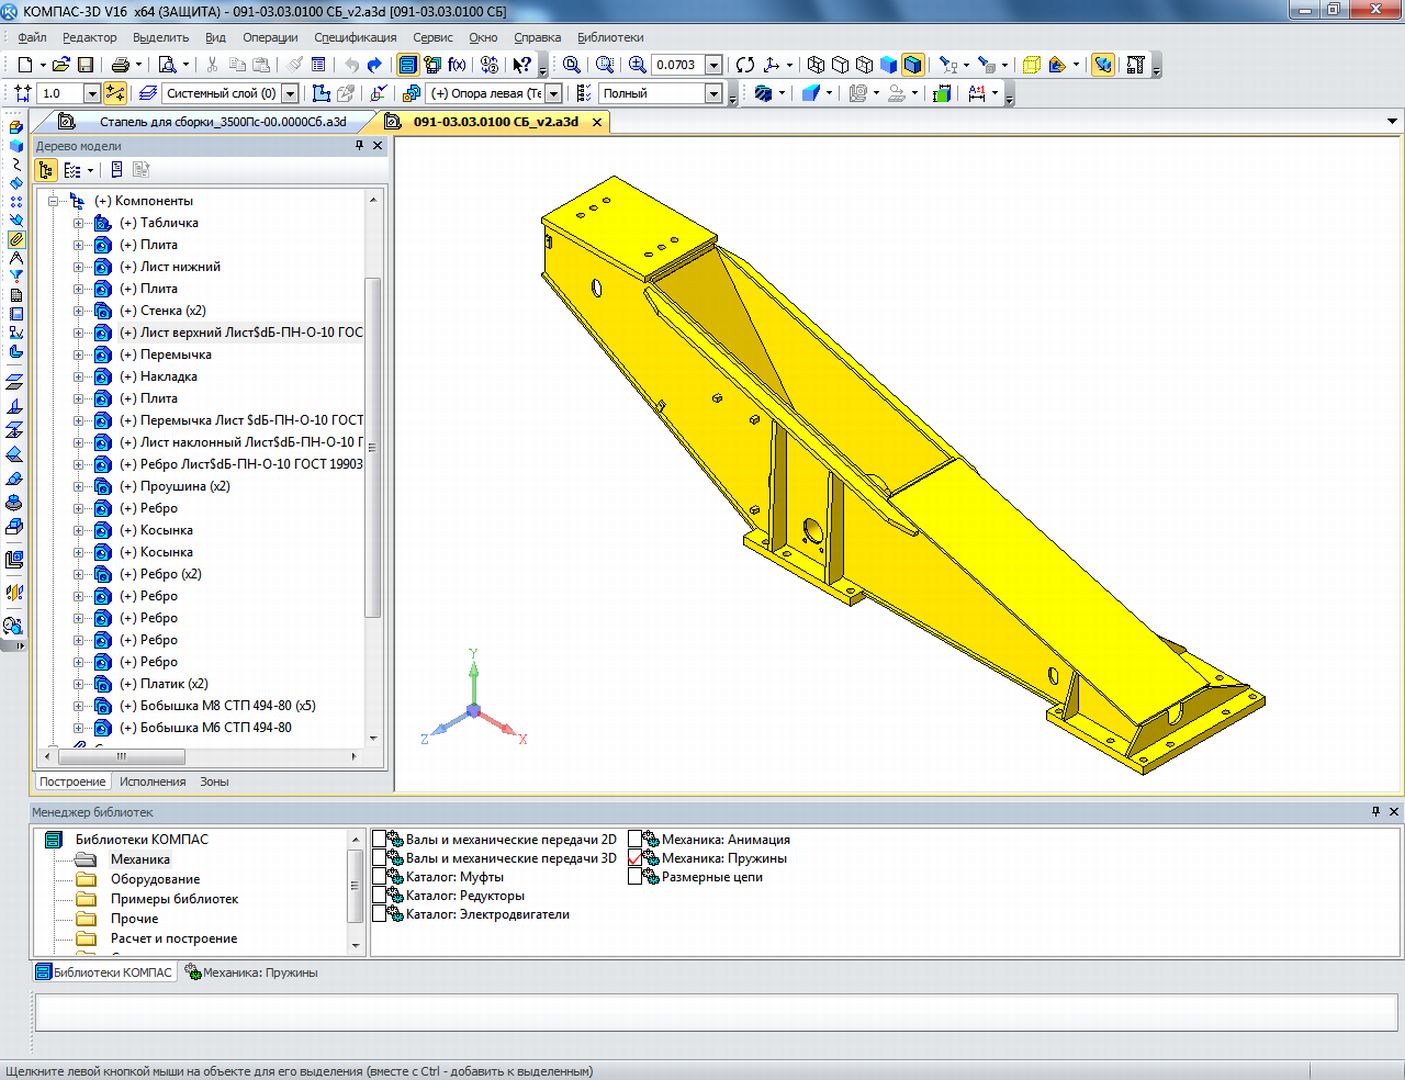
Task: Open the zoom scale 0.0703 dropdown
Action: 713,65
